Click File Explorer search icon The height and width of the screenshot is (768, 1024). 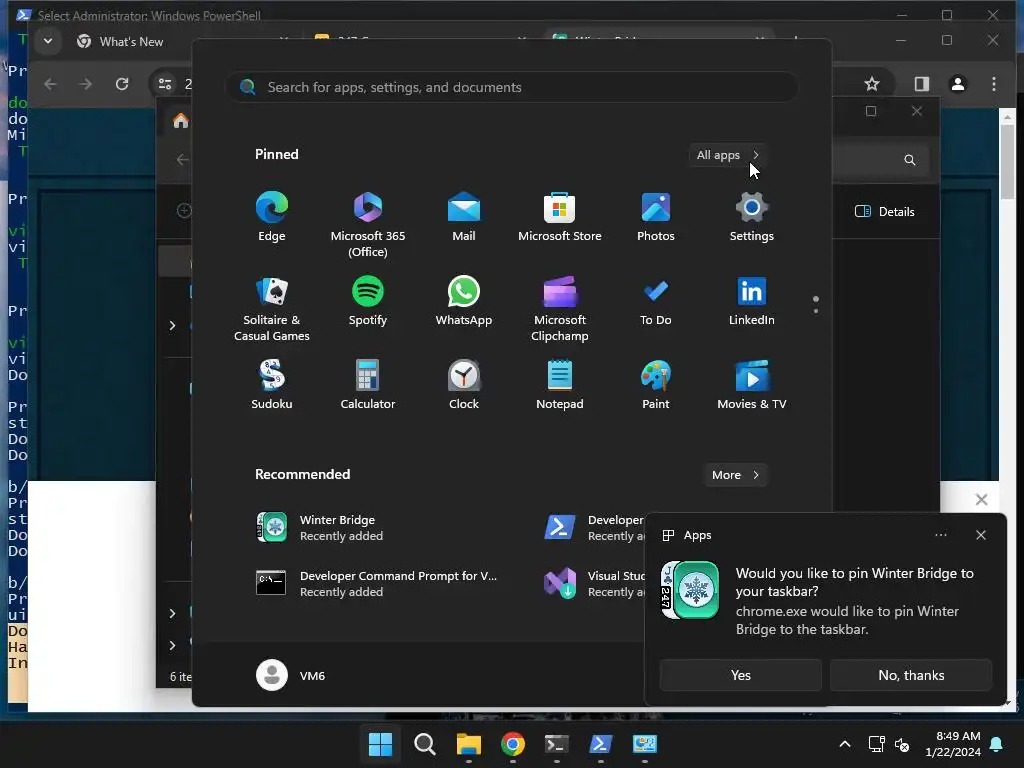[910, 160]
